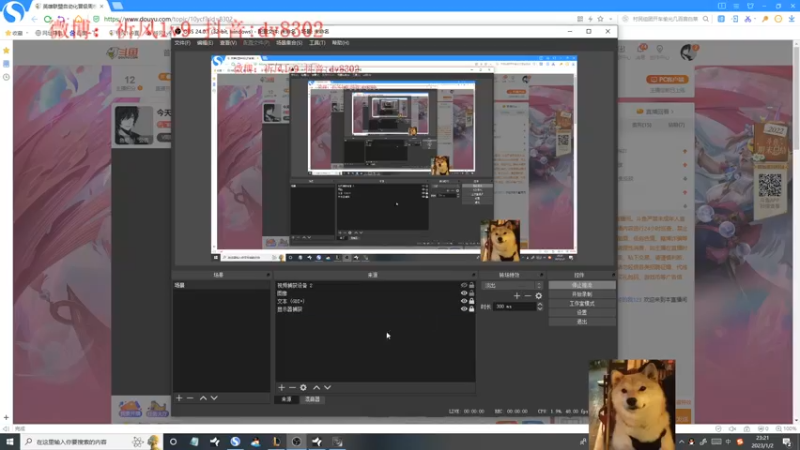Move the scene down in the list
The width and height of the screenshot is (800, 450).
pos(214,398)
